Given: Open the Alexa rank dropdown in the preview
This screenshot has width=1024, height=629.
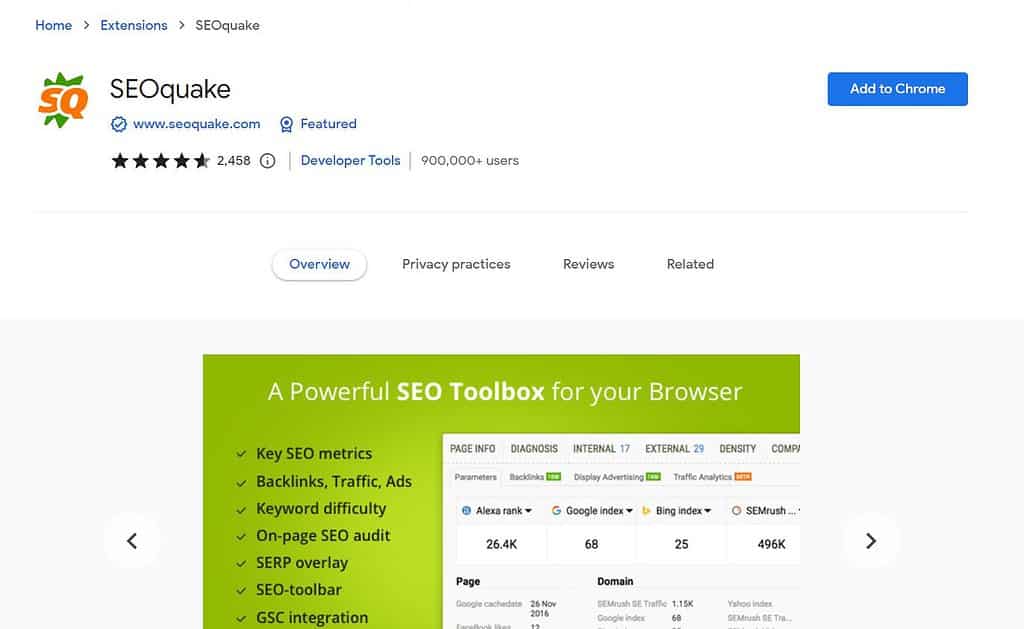Looking at the screenshot, I should pyautogui.click(x=498, y=510).
